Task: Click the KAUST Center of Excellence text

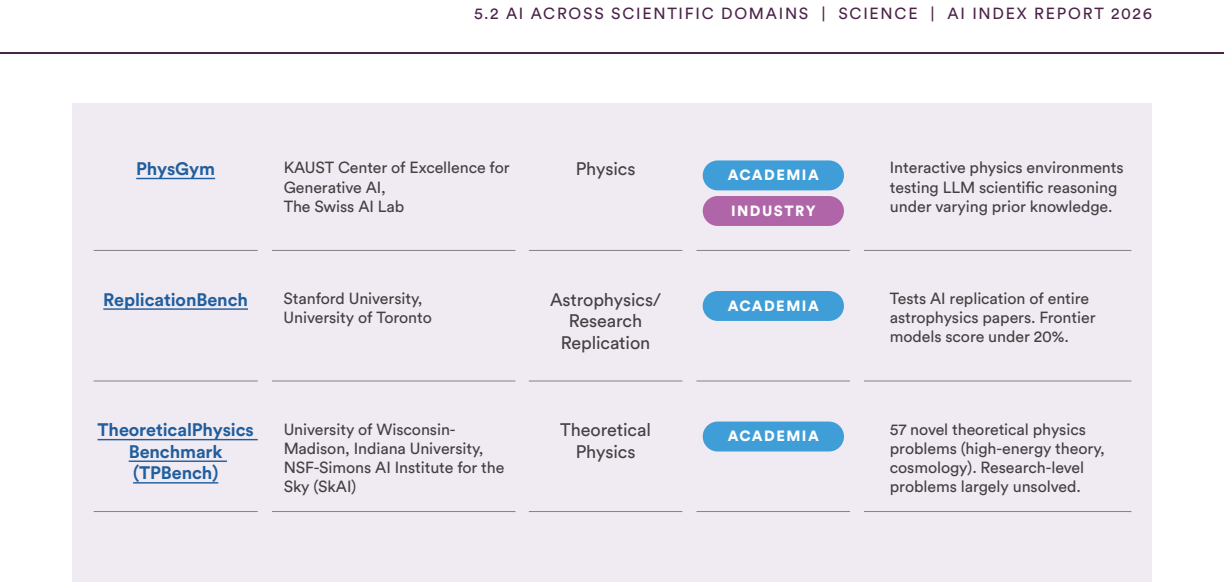Action: (396, 177)
